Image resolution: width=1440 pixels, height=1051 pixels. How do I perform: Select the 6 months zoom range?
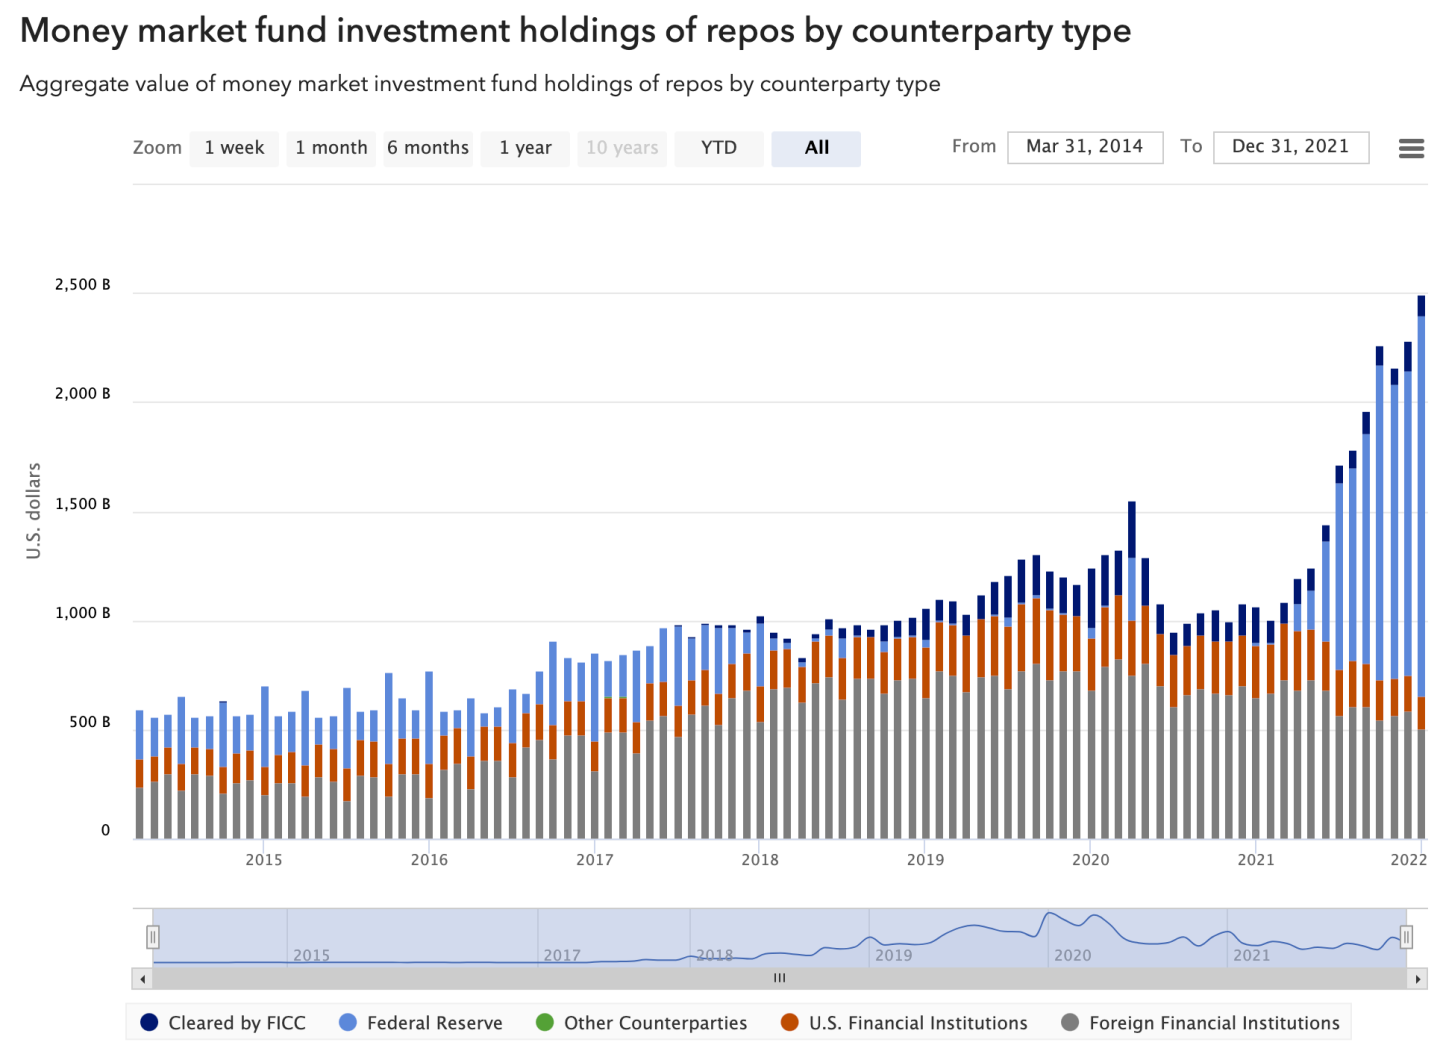click(428, 148)
